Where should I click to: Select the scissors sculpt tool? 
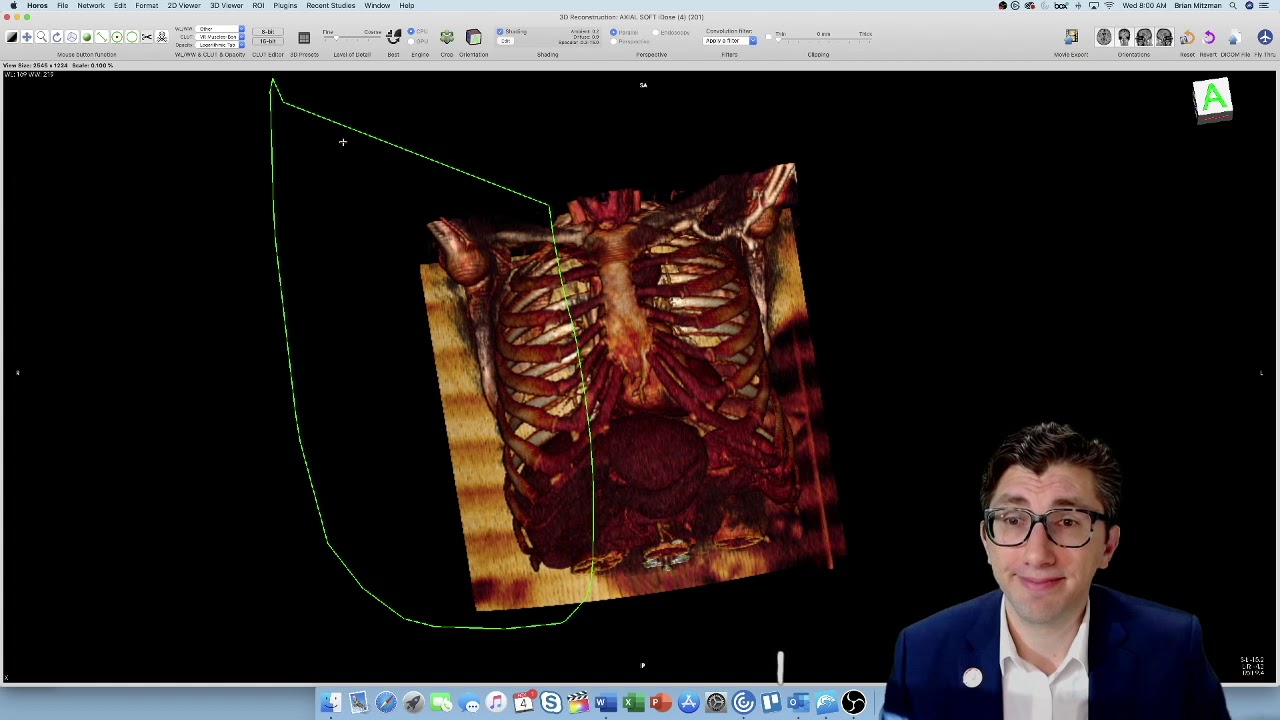[146, 37]
